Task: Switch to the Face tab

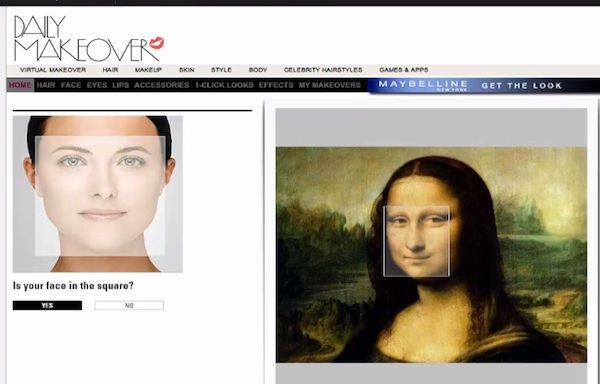Action: pyautogui.click(x=71, y=85)
